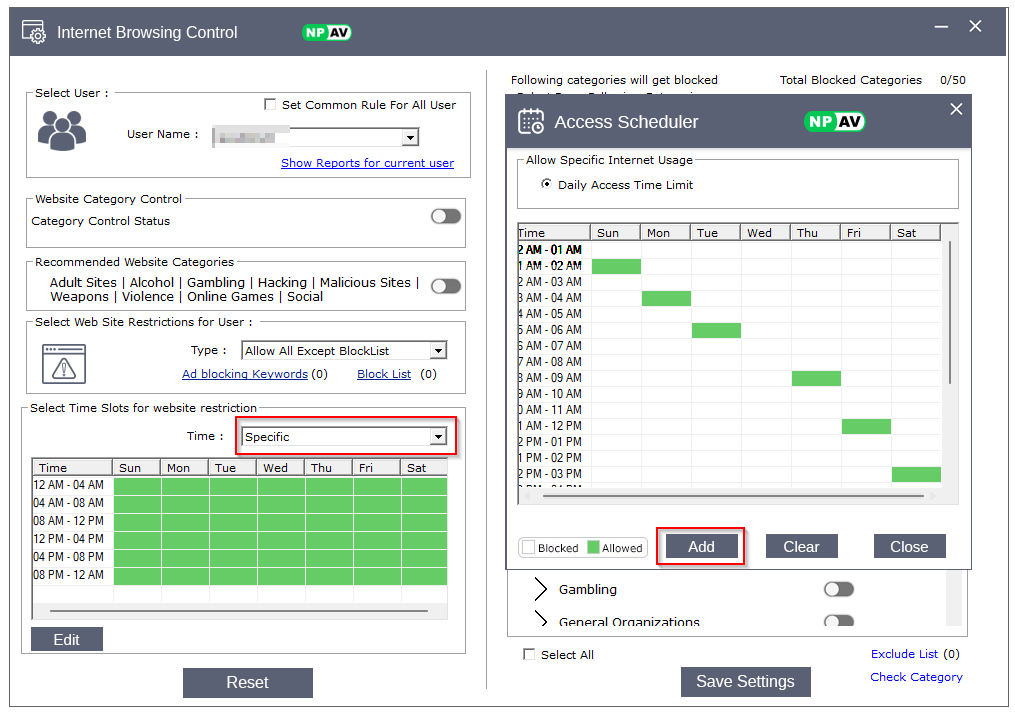Click the Internet Browsing Control gear icon
The height and width of the screenshot is (715, 1015).
[34, 32]
